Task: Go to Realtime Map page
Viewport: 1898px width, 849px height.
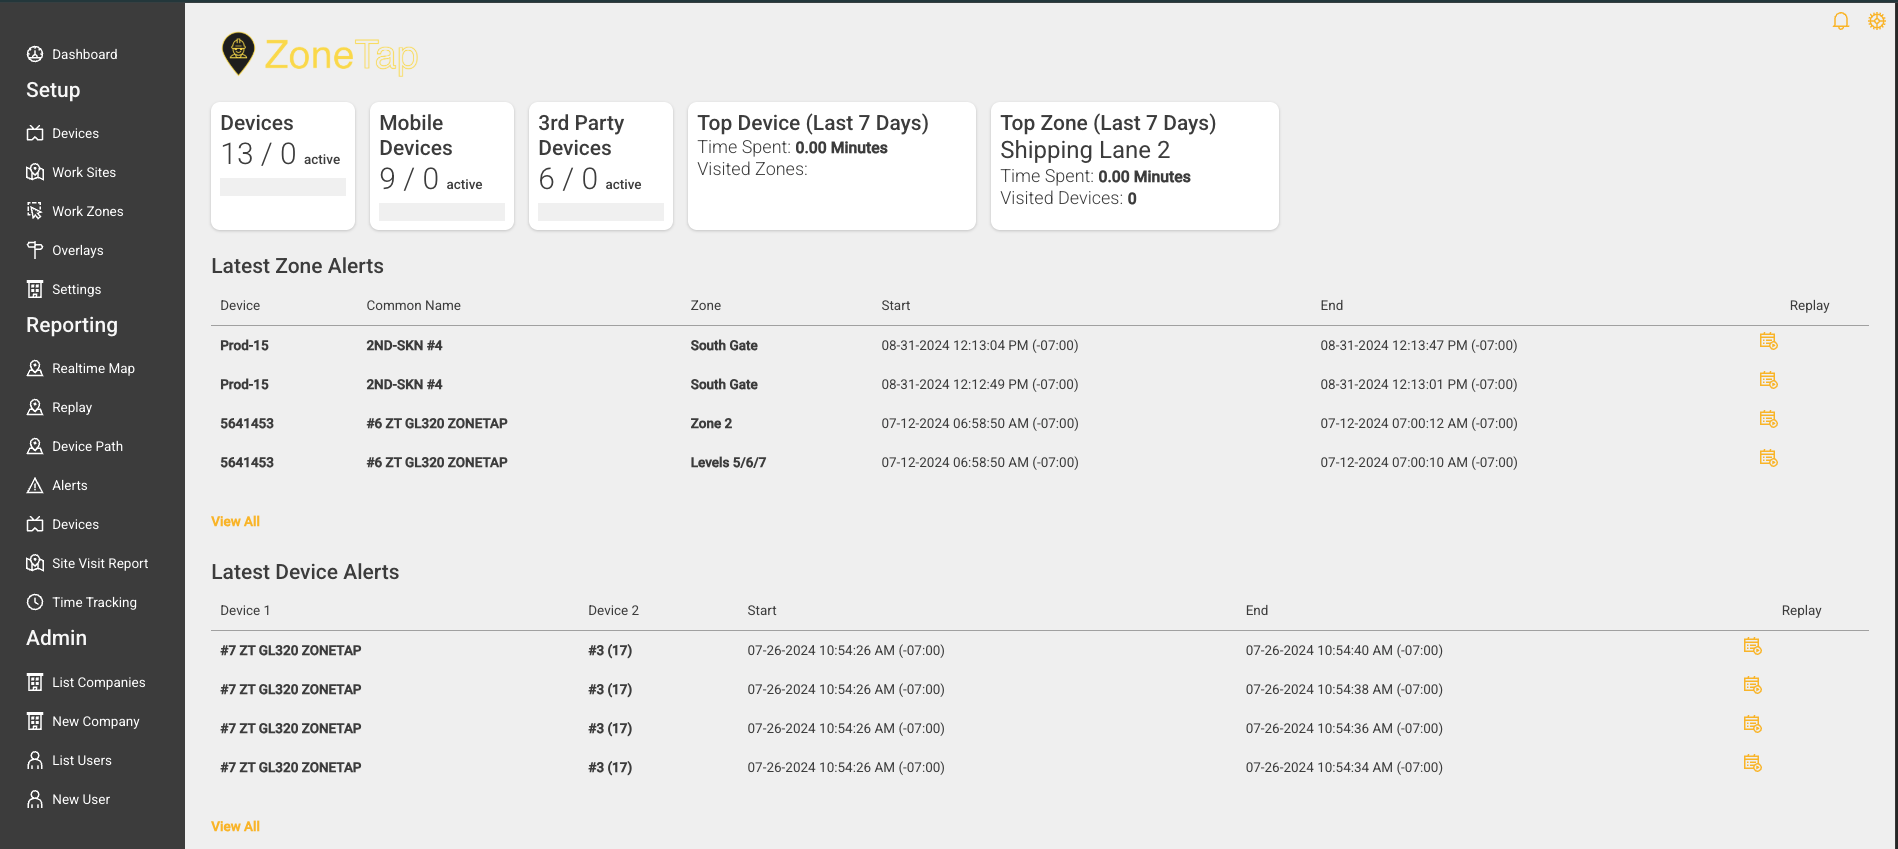Action: 93,368
